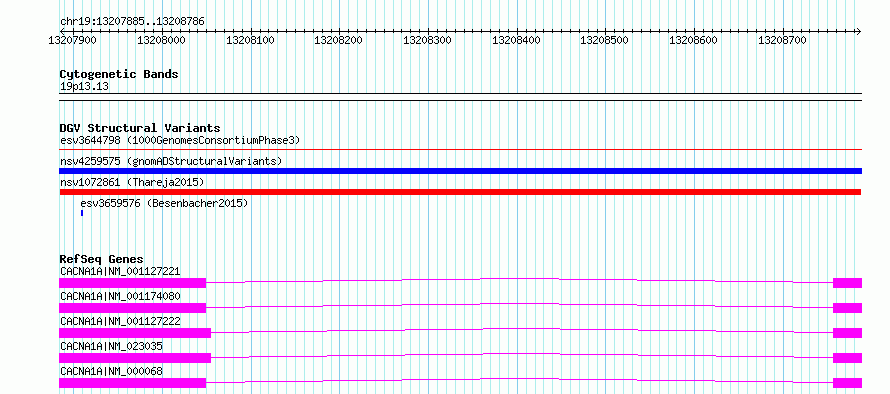Select the left exon block of NM_023035
This screenshot has width=890, height=394.
pos(135,358)
